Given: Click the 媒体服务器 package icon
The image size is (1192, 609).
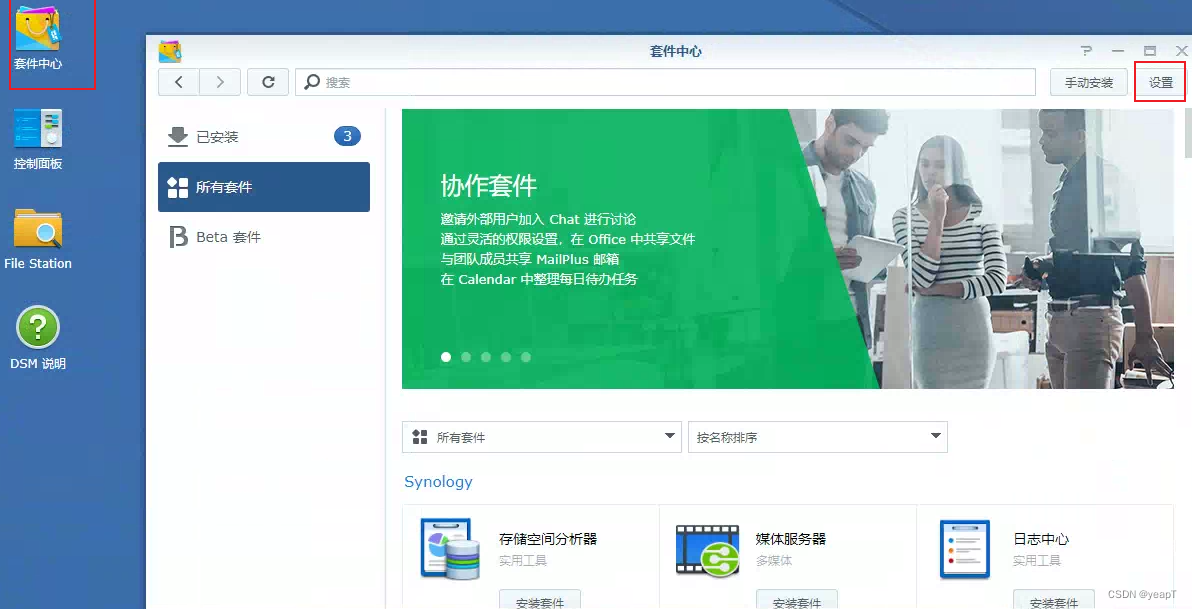Looking at the screenshot, I should click(708, 549).
